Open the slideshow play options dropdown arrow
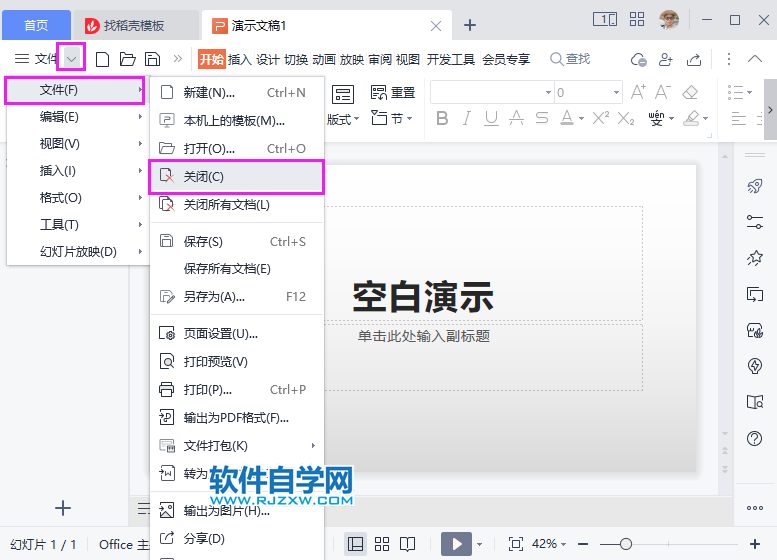The height and width of the screenshot is (560, 777). point(479,544)
